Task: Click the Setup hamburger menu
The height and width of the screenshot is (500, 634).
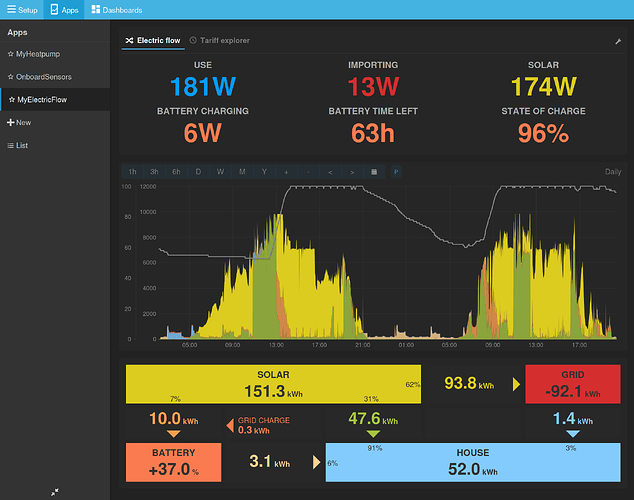Action: point(22,10)
